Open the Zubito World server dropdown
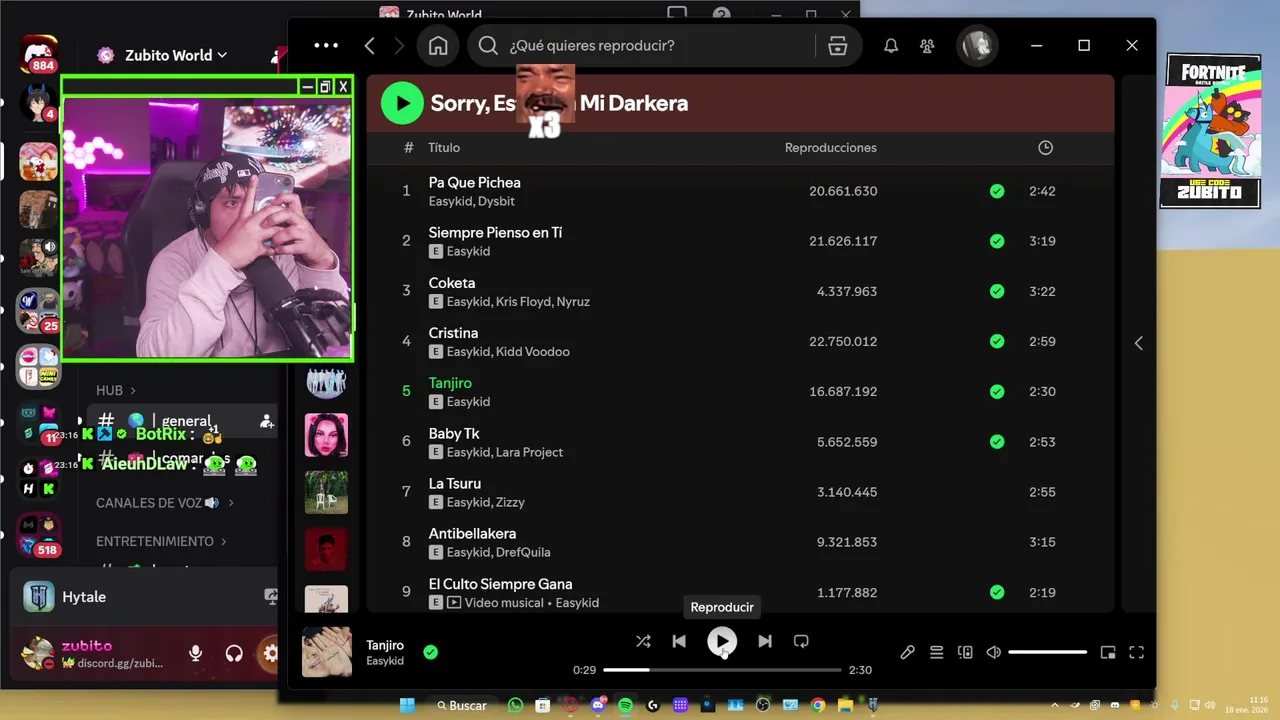This screenshot has height=720, width=1280. click(176, 55)
